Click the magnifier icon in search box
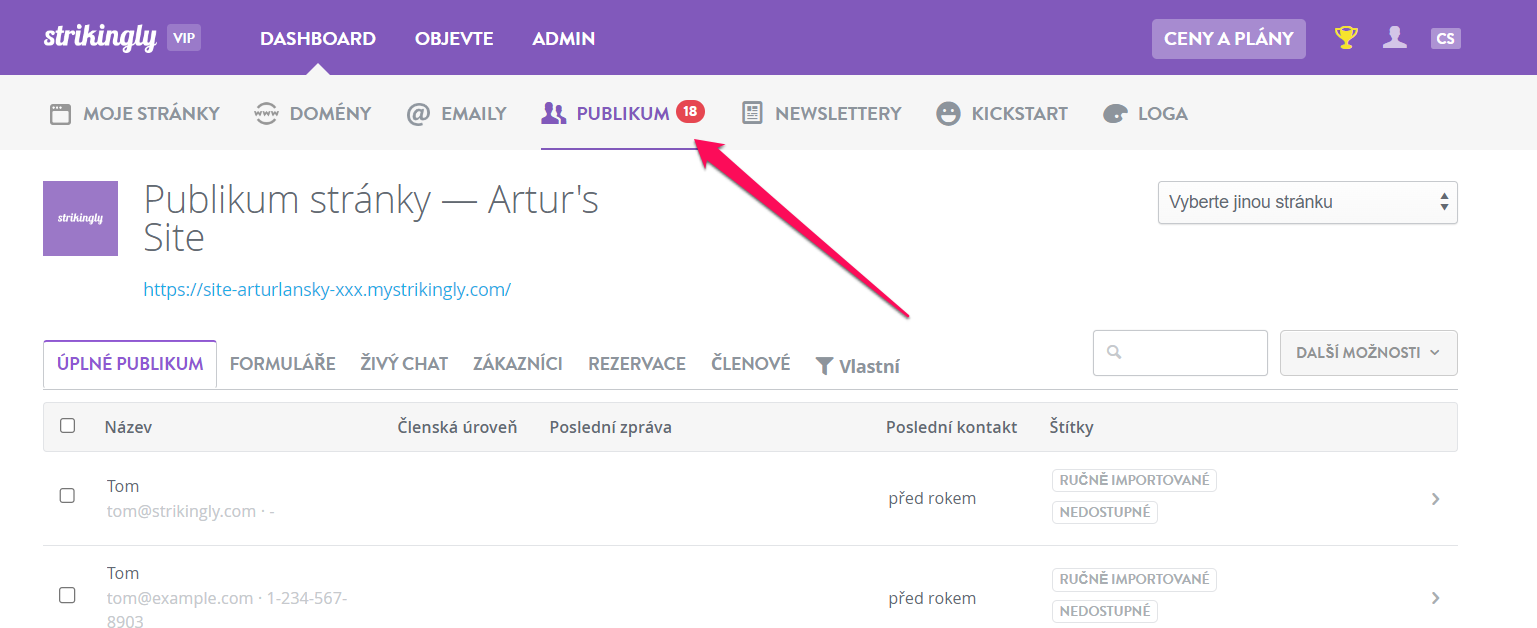The height and width of the screenshot is (628, 1537). tap(1115, 353)
